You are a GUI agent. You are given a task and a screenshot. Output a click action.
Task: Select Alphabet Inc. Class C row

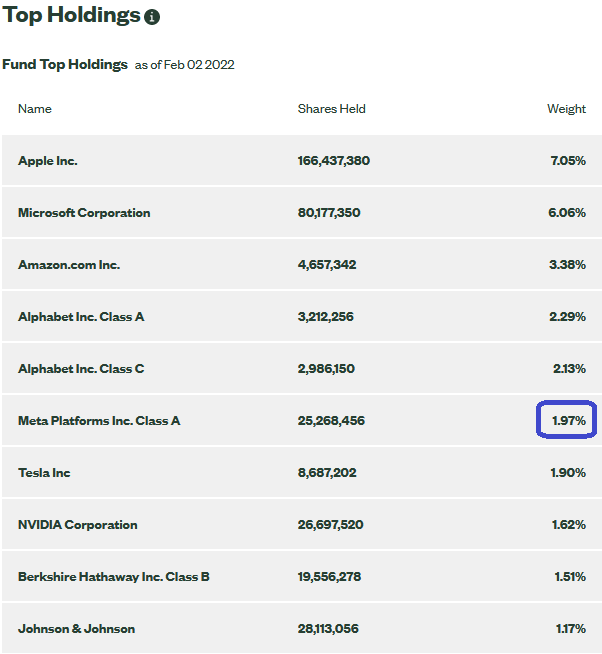302,368
